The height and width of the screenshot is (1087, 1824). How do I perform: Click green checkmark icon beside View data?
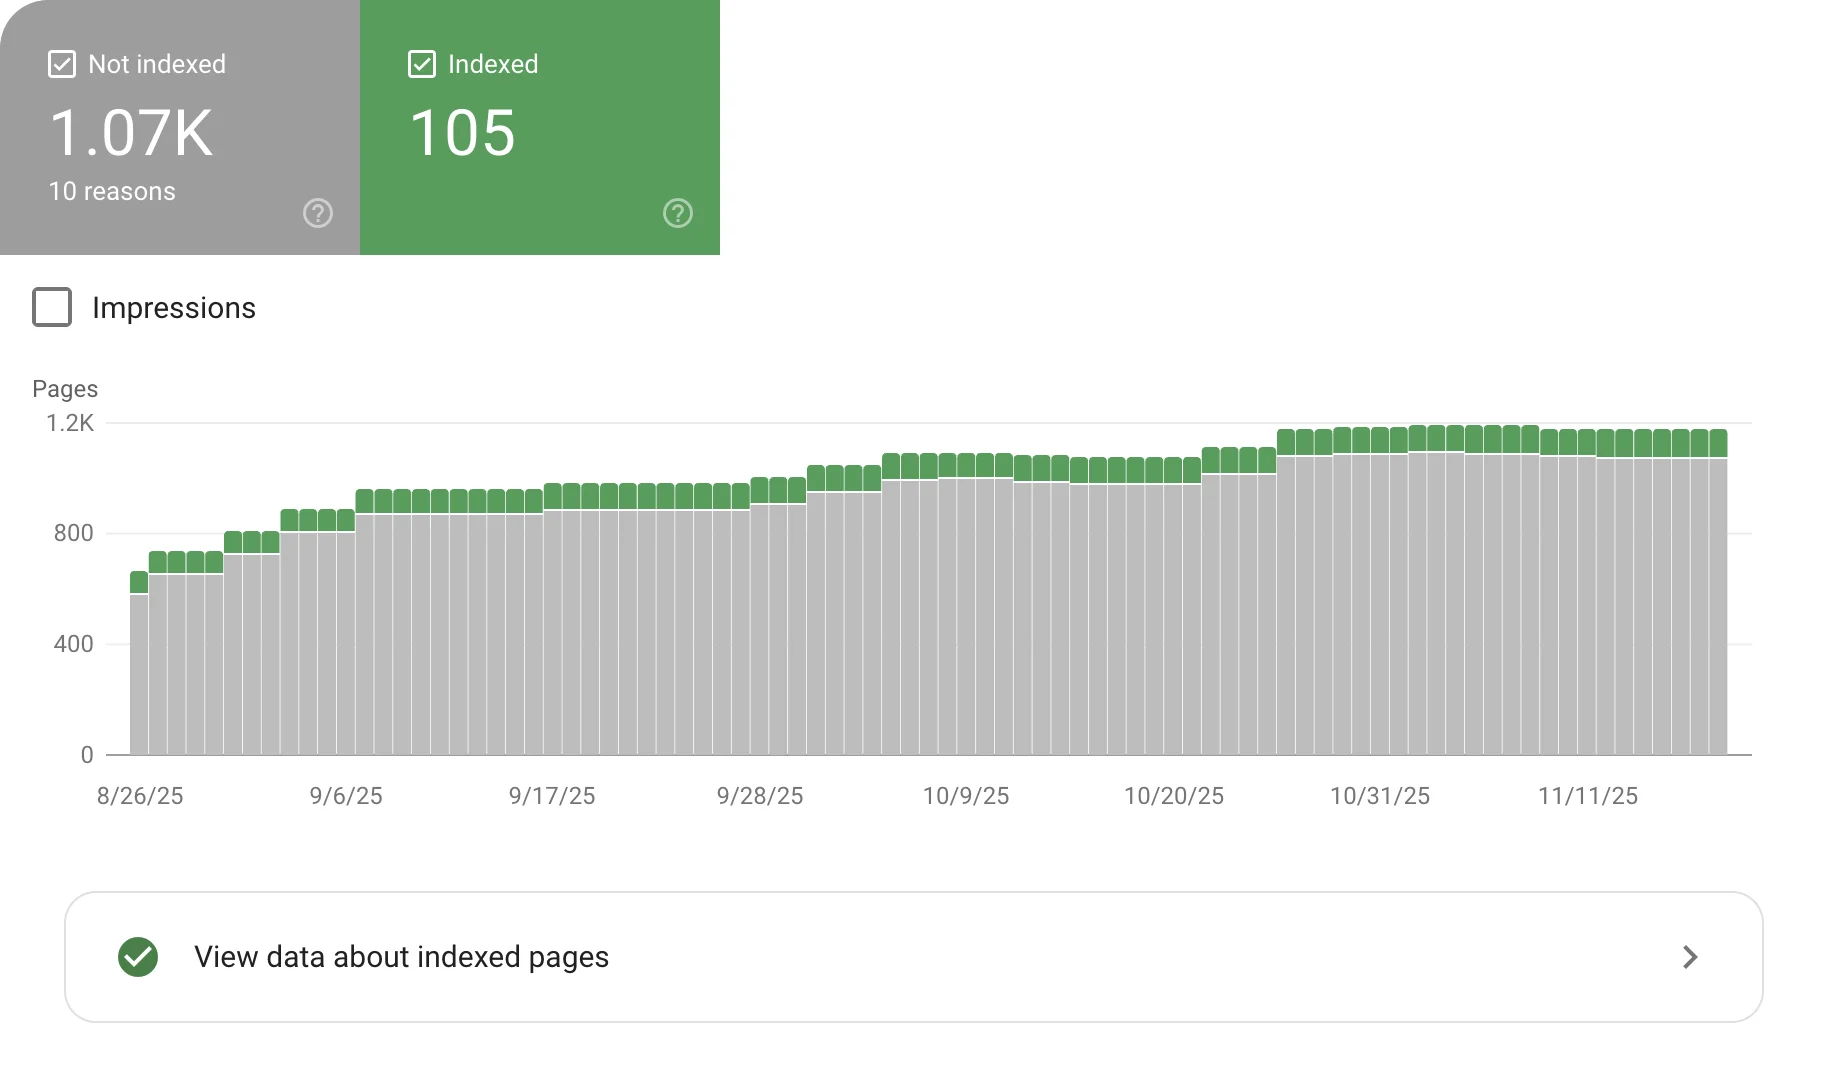[138, 957]
